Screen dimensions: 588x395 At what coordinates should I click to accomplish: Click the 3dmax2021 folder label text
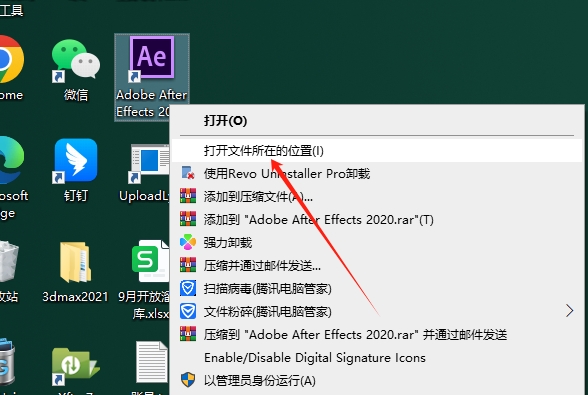(75, 297)
